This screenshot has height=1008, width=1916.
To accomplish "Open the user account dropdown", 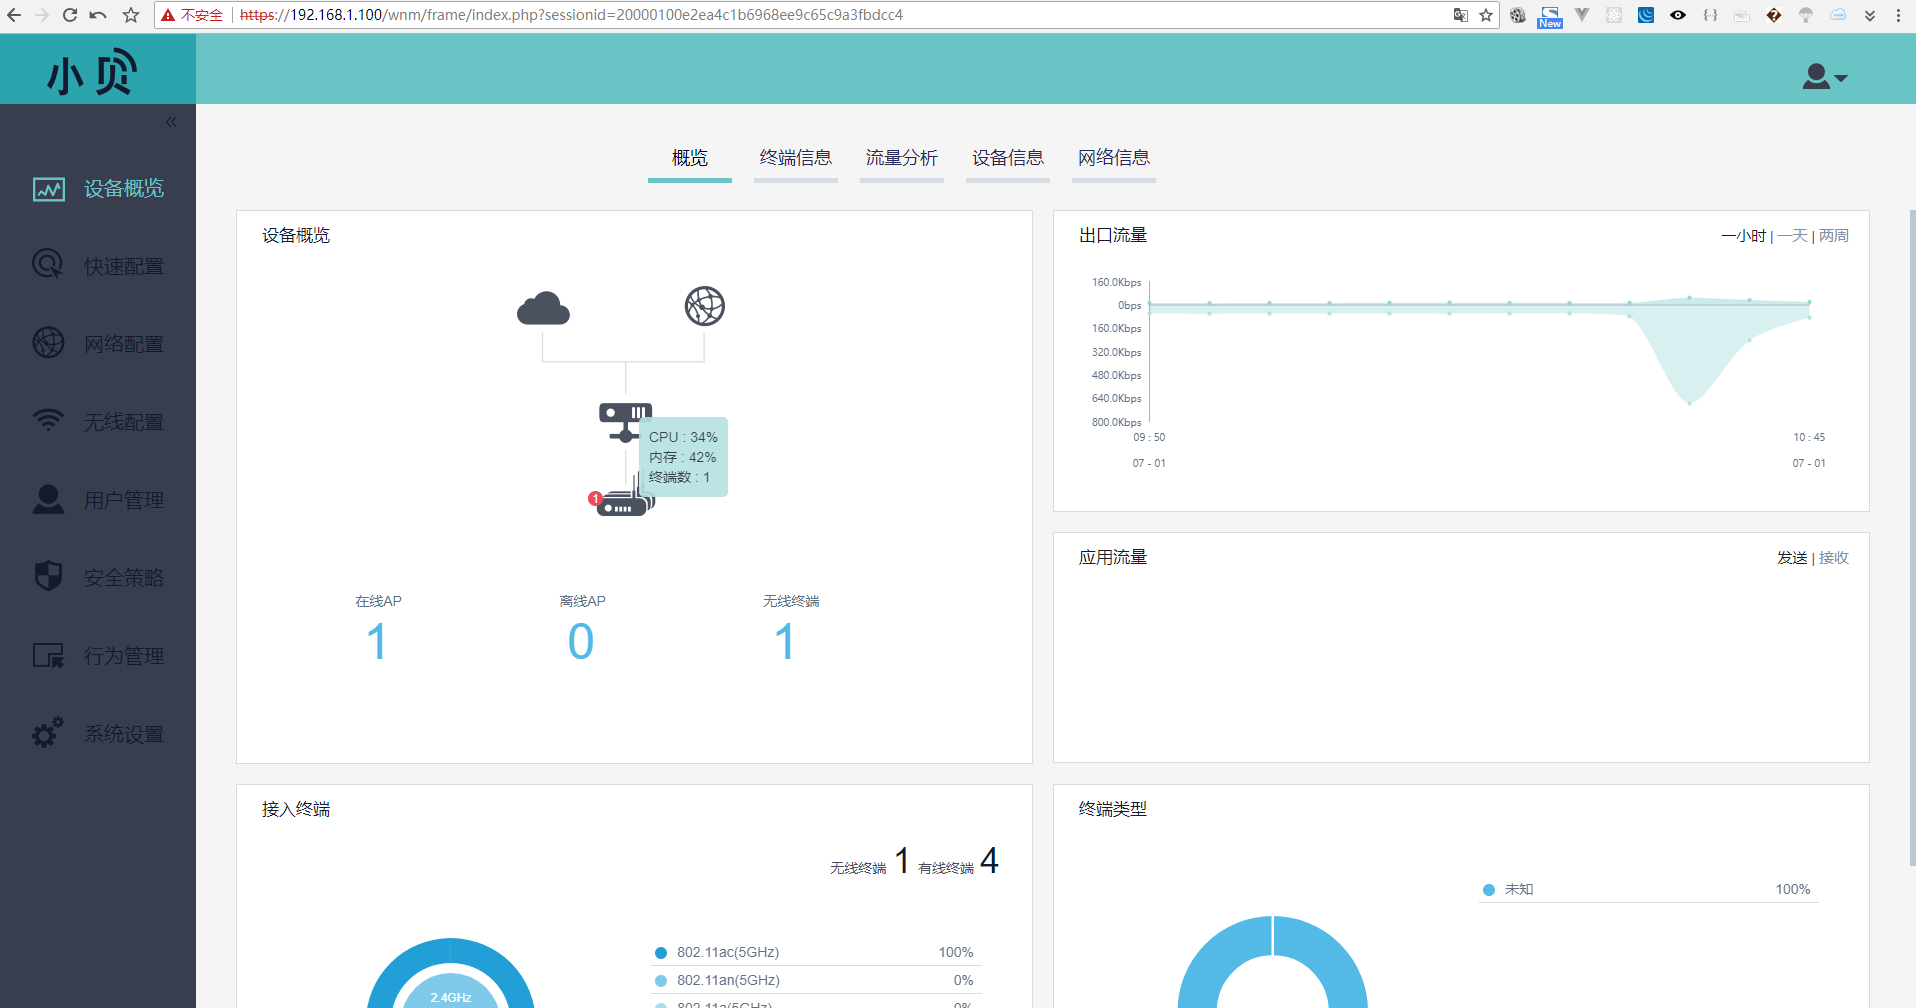I will click(x=1824, y=76).
